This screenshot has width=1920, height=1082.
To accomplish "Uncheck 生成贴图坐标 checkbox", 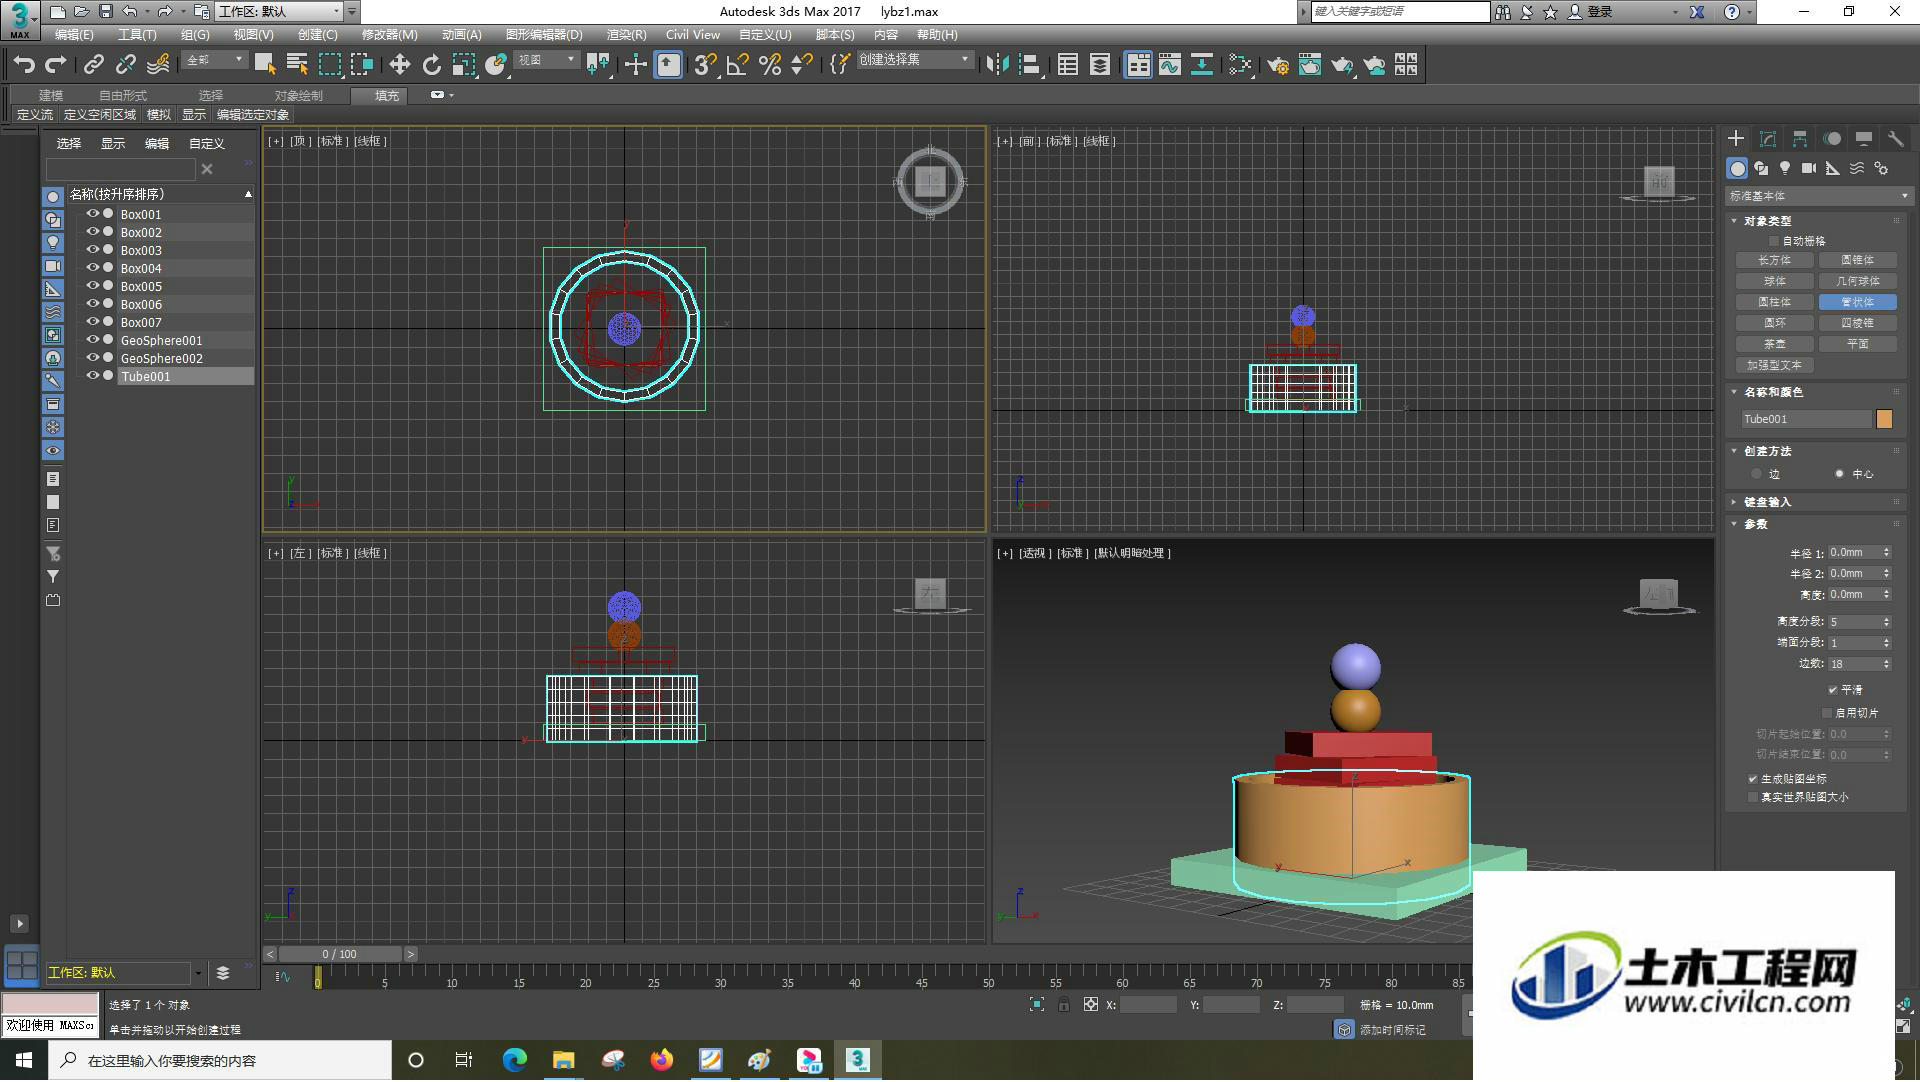I will (x=1753, y=779).
